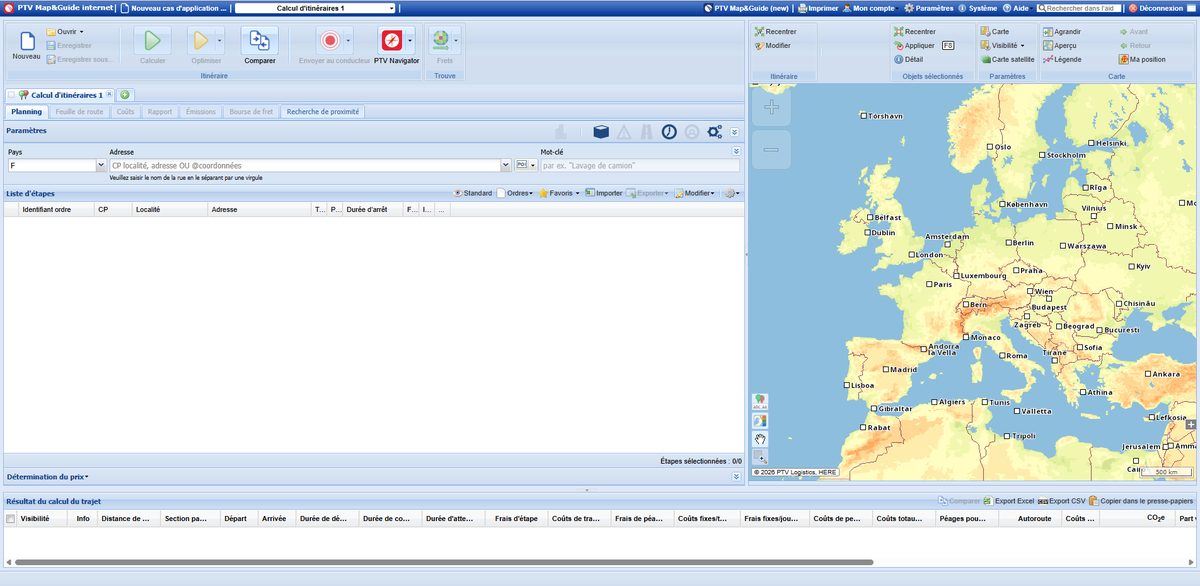Image resolution: width=1200 pixels, height=586 pixels.
Task: Click Importer in the stage list toolbar
Action: point(604,193)
